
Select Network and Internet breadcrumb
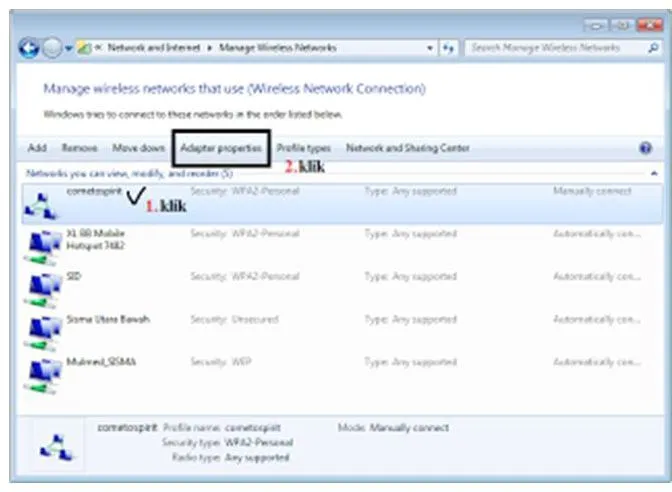click(x=154, y=48)
